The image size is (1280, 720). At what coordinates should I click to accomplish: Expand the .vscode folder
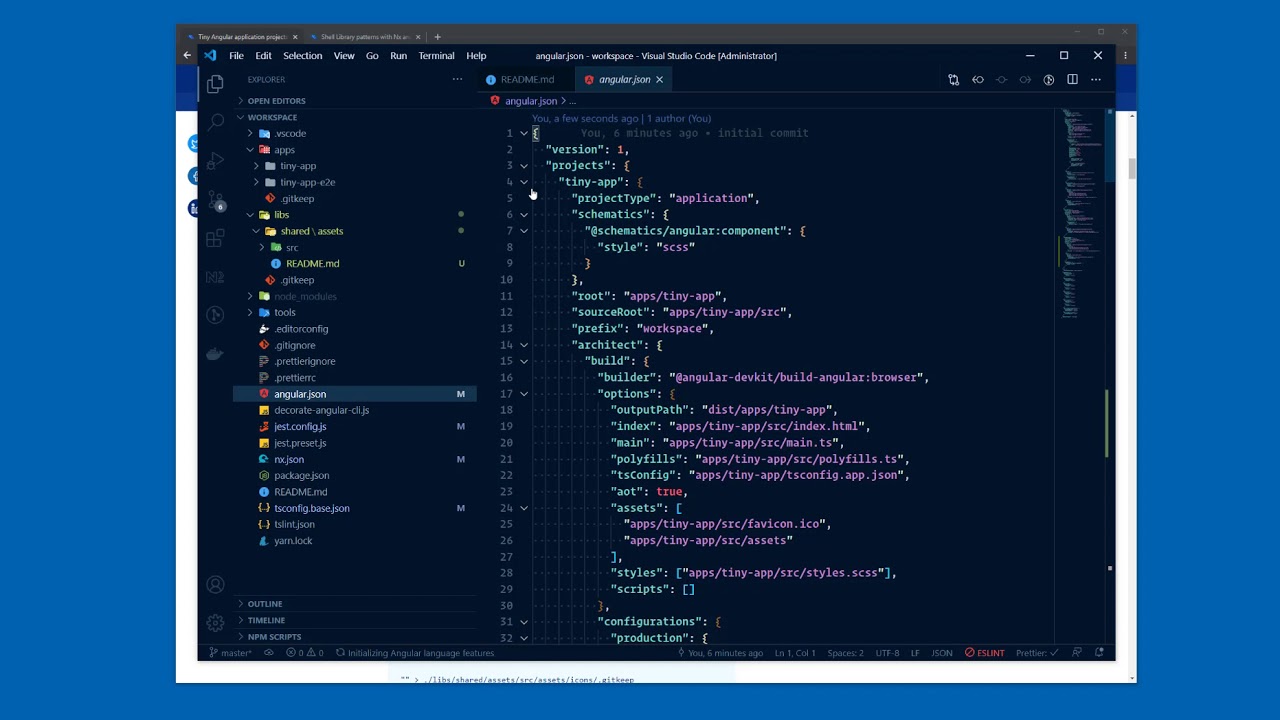point(290,133)
